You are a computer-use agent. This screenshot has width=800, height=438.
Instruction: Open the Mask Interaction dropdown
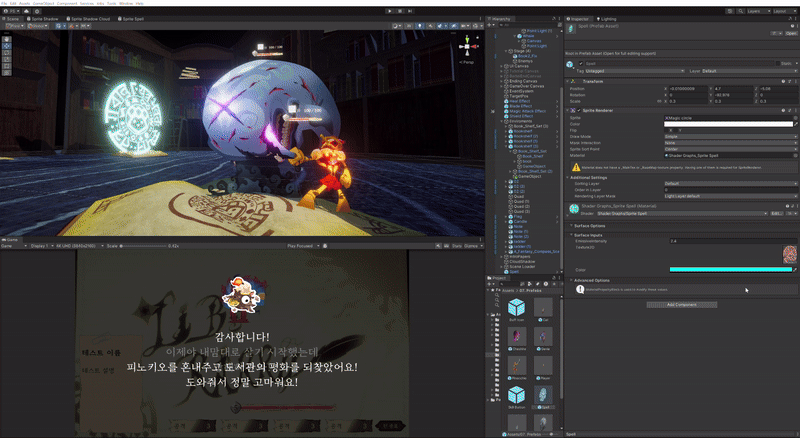click(x=730, y=143)
